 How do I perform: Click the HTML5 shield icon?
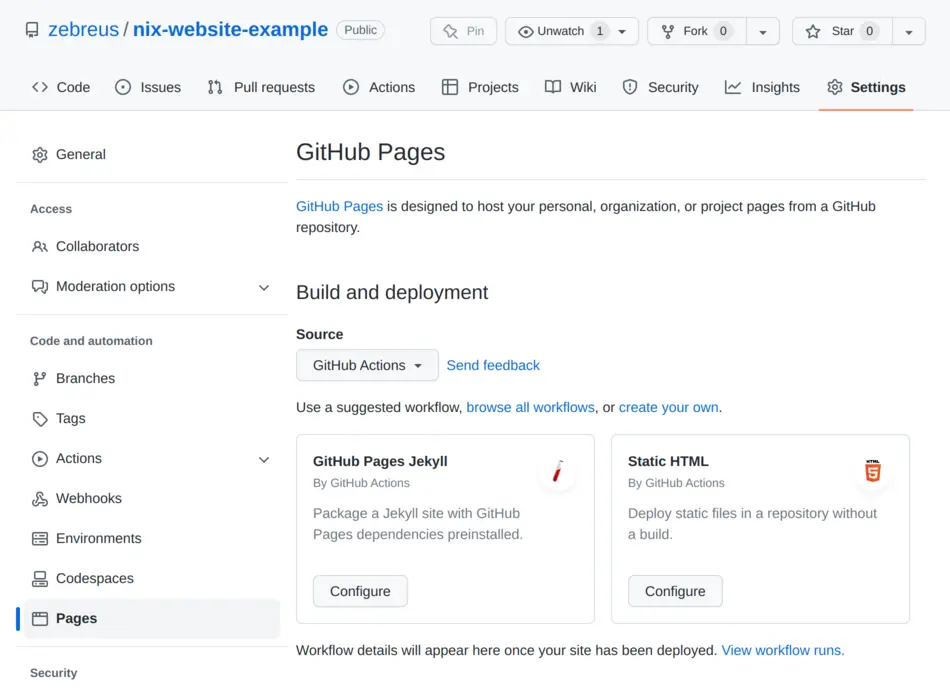872,470
